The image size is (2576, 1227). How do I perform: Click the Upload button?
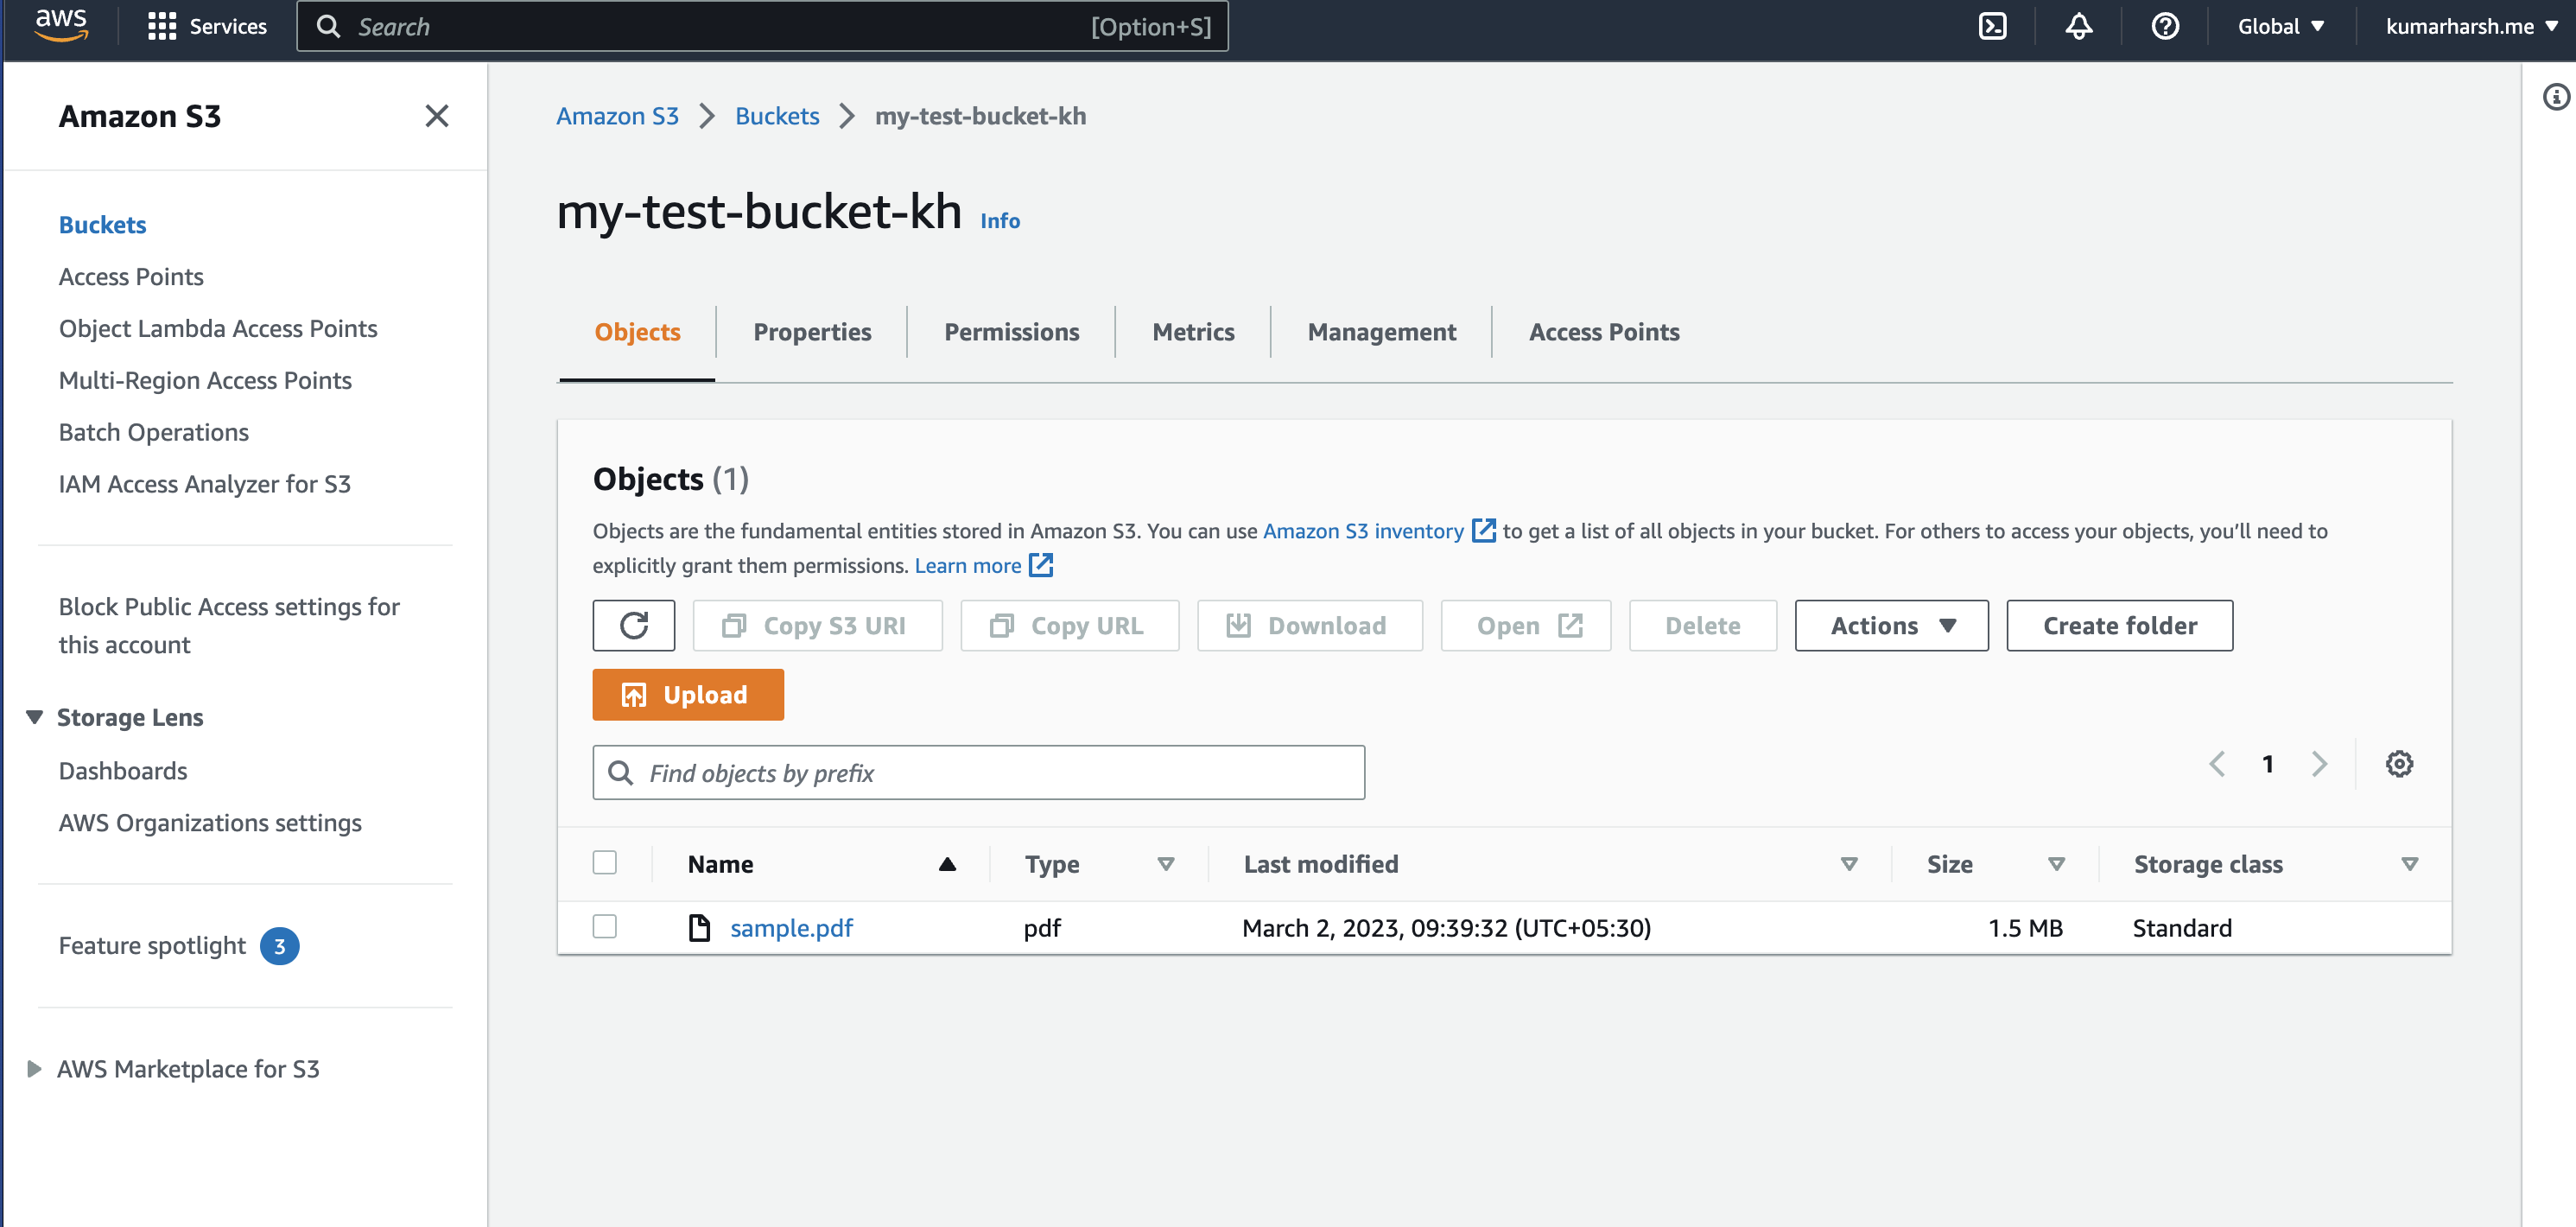tap(688, 694)
